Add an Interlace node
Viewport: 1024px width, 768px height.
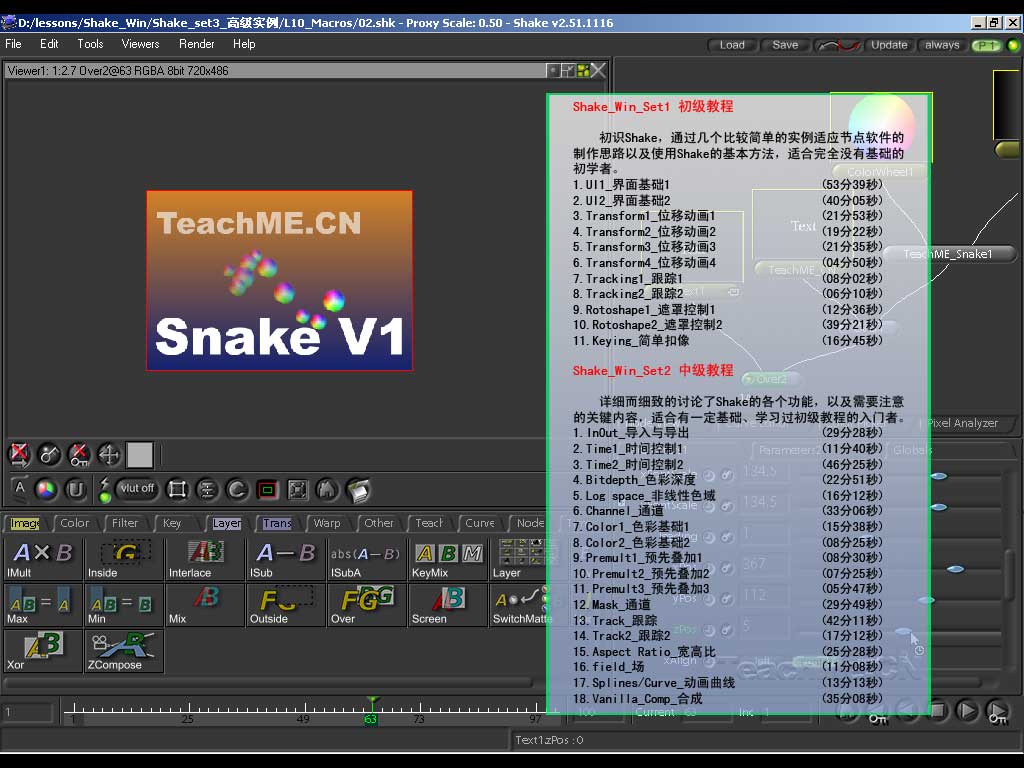[204, 560]
